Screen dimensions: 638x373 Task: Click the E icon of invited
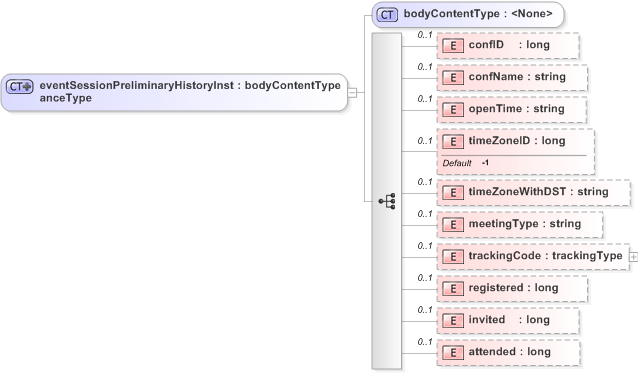pos(452,321)
